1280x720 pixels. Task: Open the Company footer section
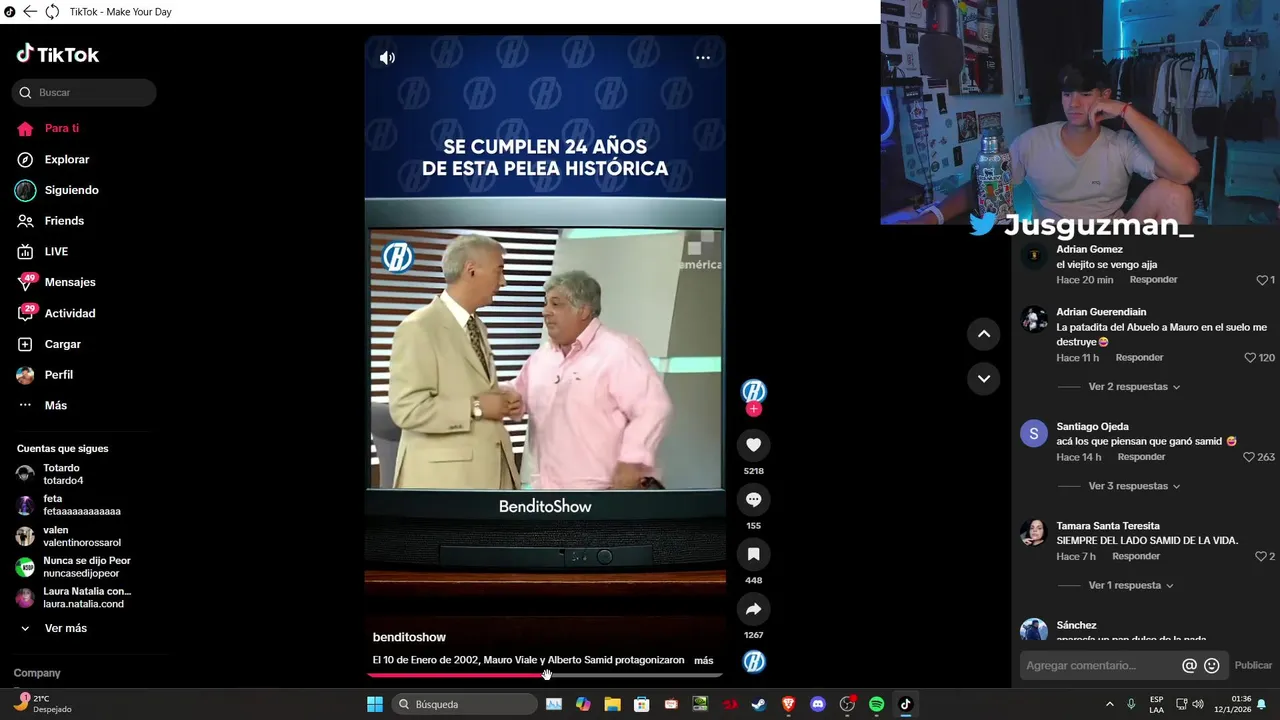pos(37,673)
